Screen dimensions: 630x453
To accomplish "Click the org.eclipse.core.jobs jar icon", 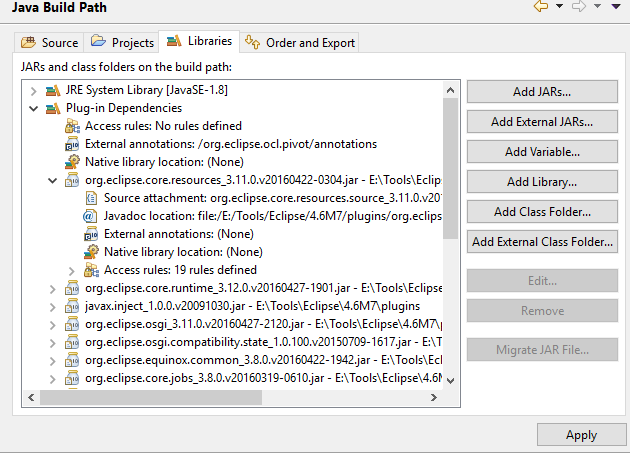I will [x=72, y=379].
